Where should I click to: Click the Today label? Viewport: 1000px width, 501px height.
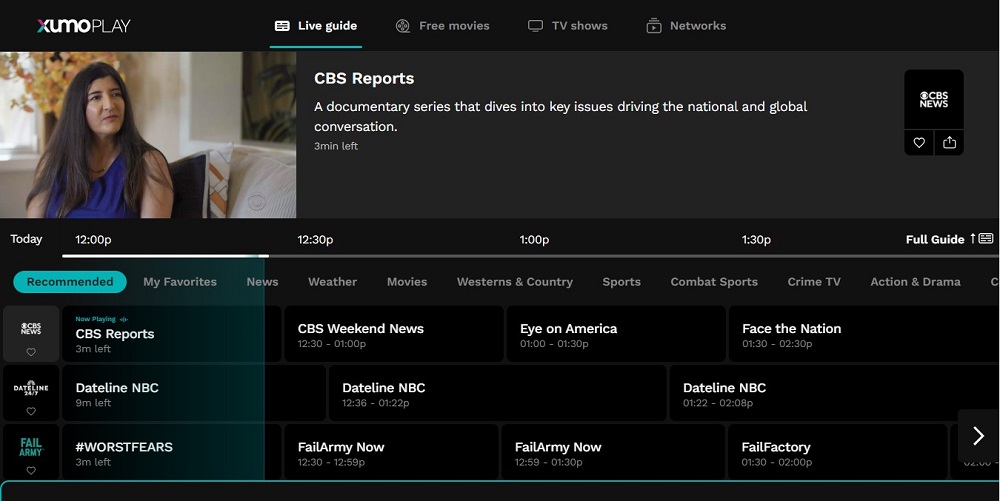(26, 239)
